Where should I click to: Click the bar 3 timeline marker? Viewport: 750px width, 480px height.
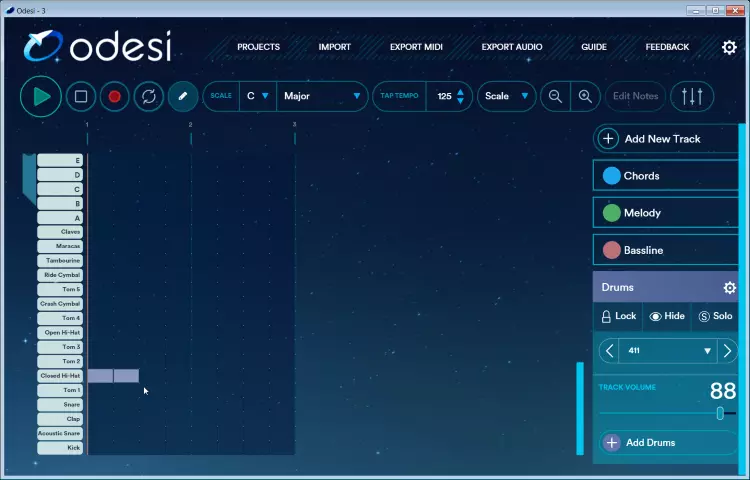(x=294, y=134)
